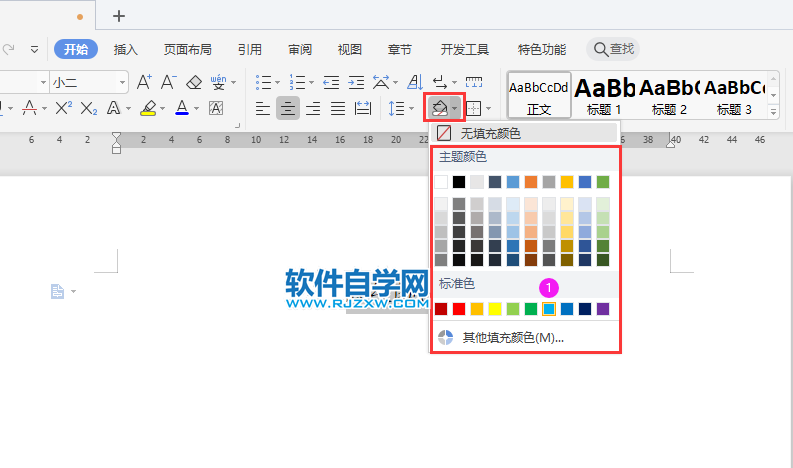The image size is (793, 468).
Task: Expand the highlight color dropdown arrow
Action: [x=162, y=108]
